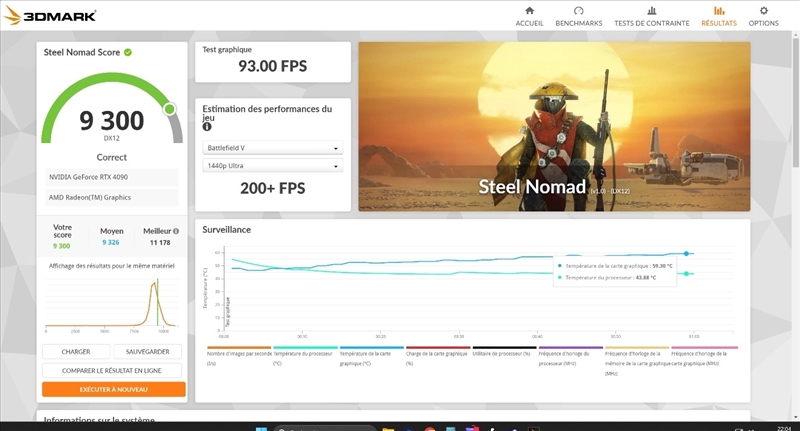Click the Test graphique label

click(227, 49)
